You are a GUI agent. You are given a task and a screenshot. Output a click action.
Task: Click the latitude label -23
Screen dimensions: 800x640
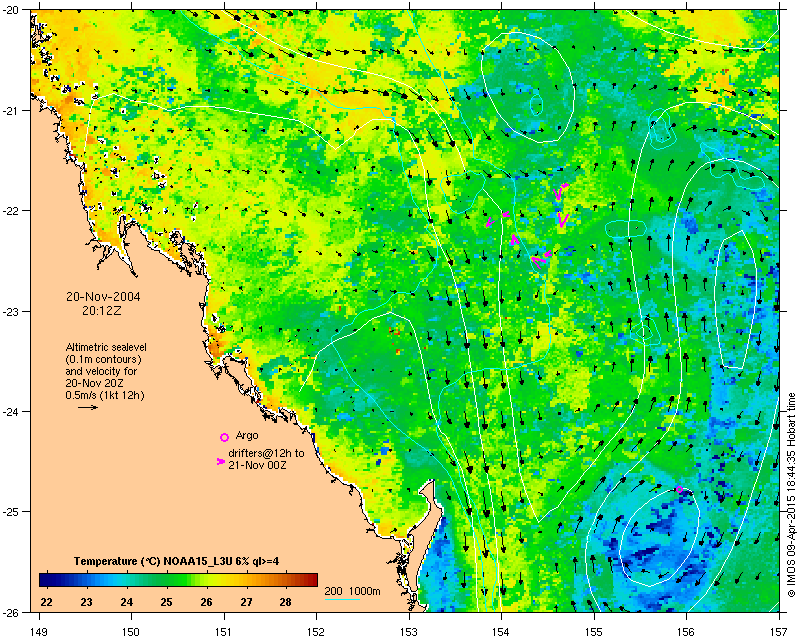(12, 311)
